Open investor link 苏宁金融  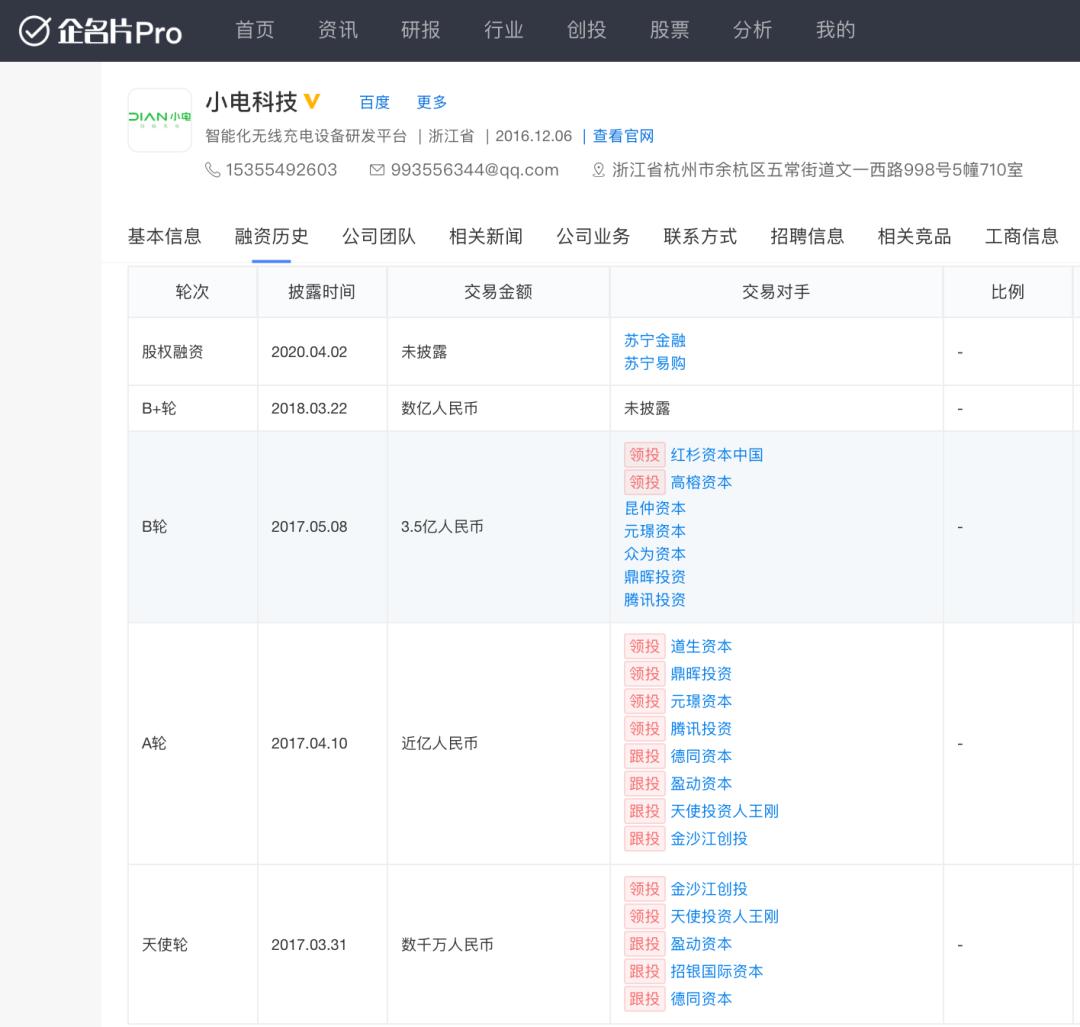[x=655, y=340]
